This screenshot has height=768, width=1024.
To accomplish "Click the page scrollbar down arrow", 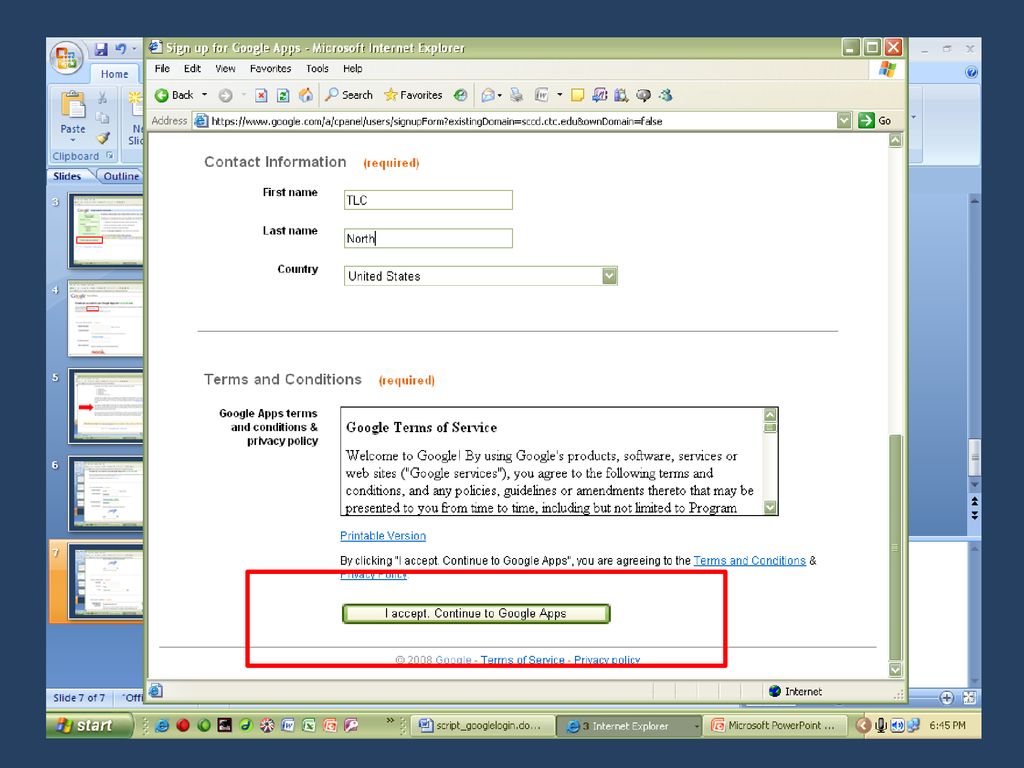I will click(x=895, y=670).
